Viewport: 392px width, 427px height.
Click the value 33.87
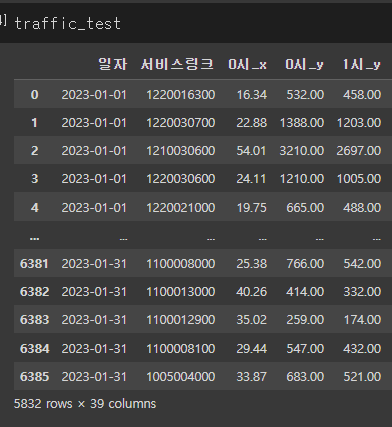[x=252, y=377]
